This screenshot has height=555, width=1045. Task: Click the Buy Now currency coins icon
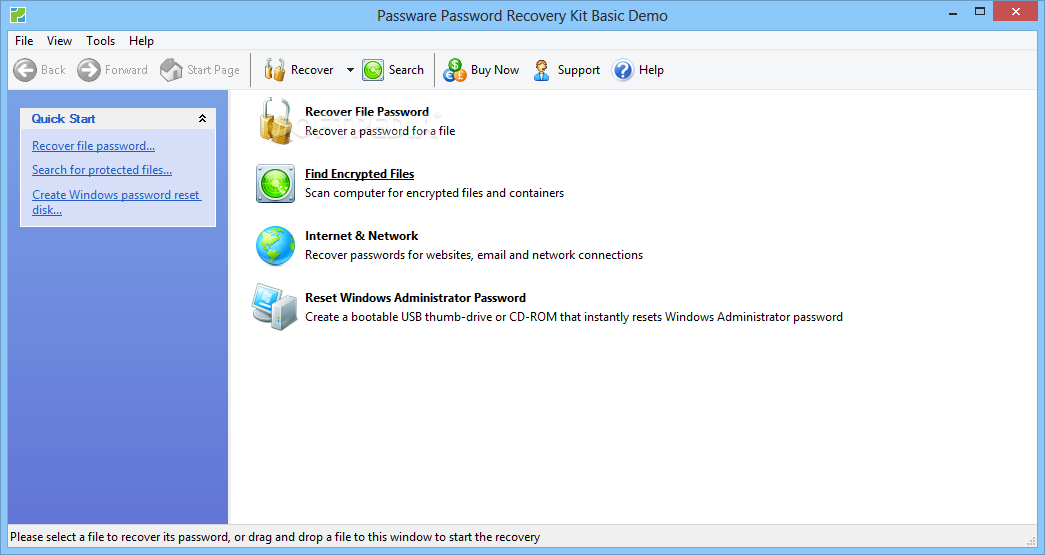(x=455, y=70)
